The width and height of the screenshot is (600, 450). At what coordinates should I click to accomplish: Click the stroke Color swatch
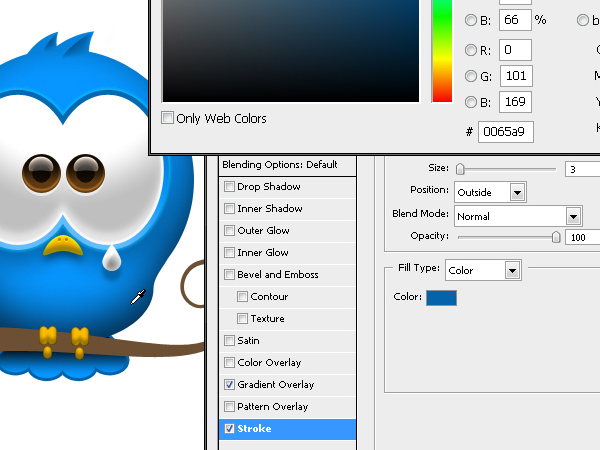[x=441, y=298]
